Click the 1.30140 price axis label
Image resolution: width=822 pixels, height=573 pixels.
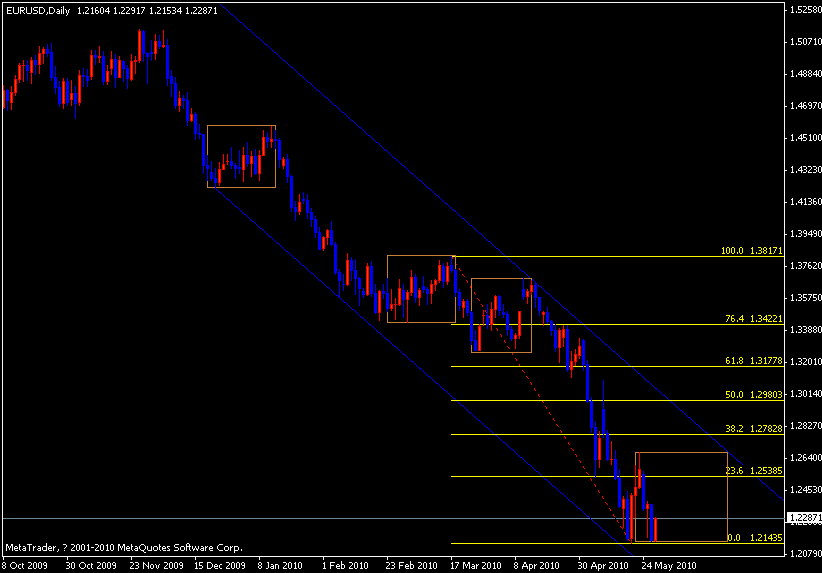click(806, 394)
